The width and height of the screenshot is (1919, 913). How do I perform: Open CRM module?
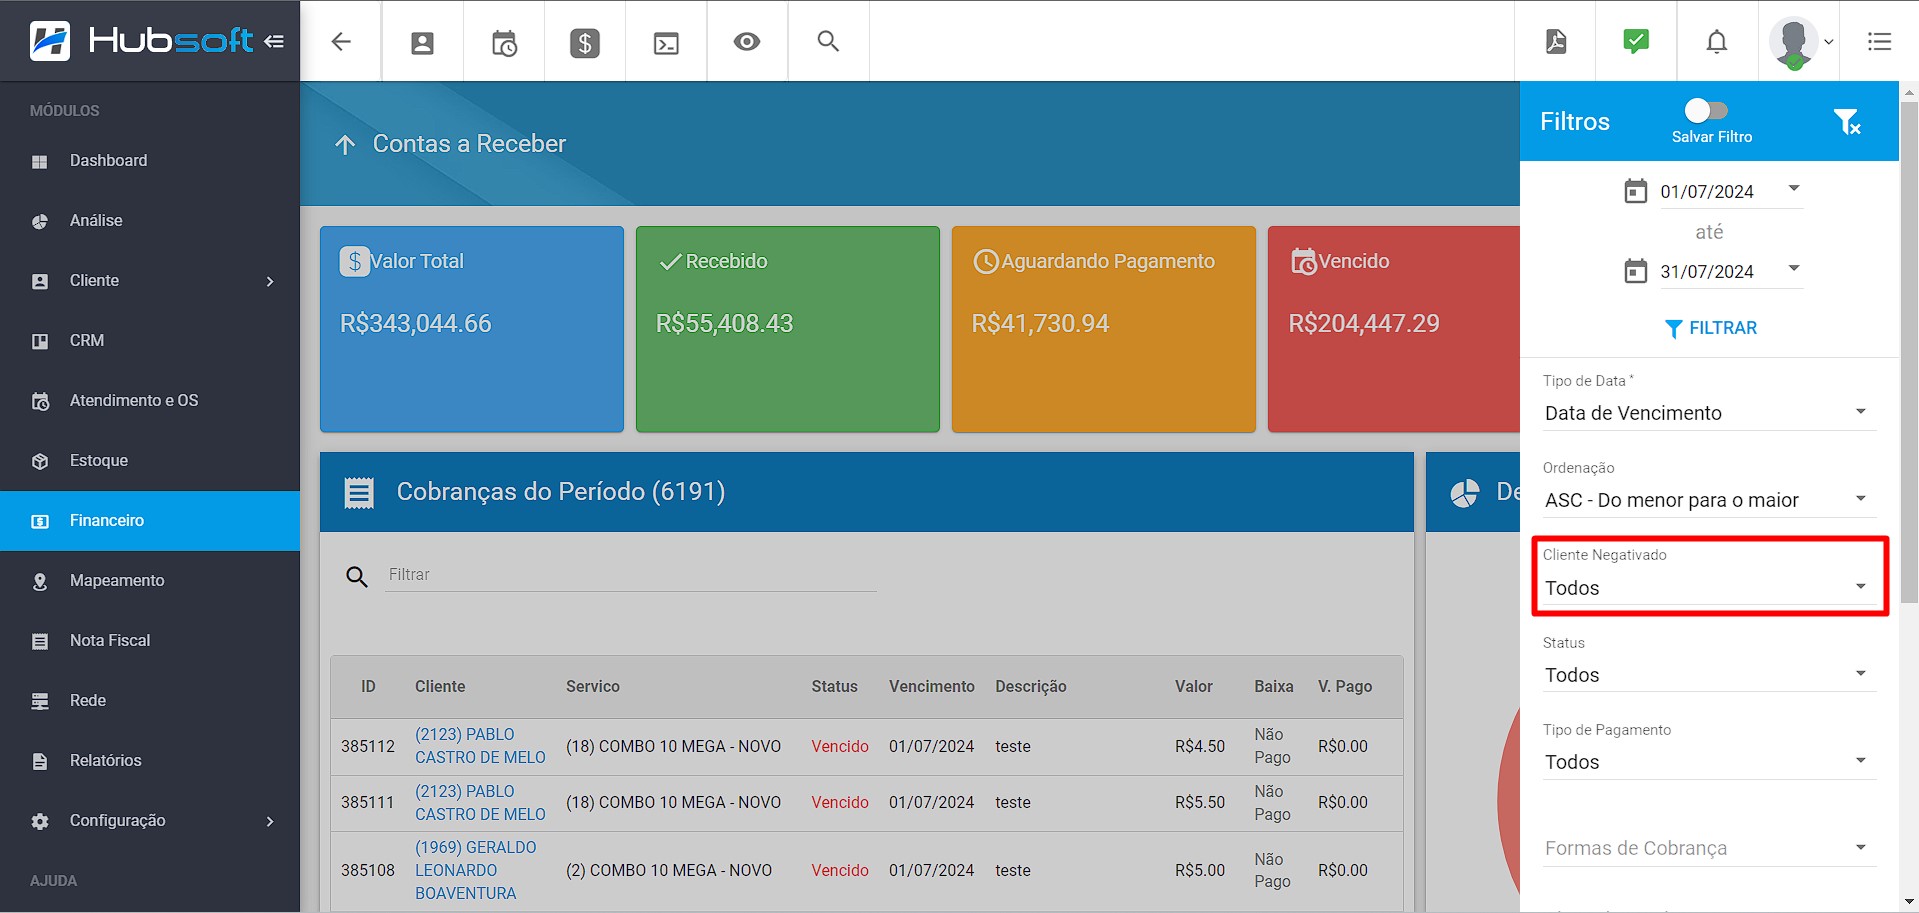coord(150,341)
